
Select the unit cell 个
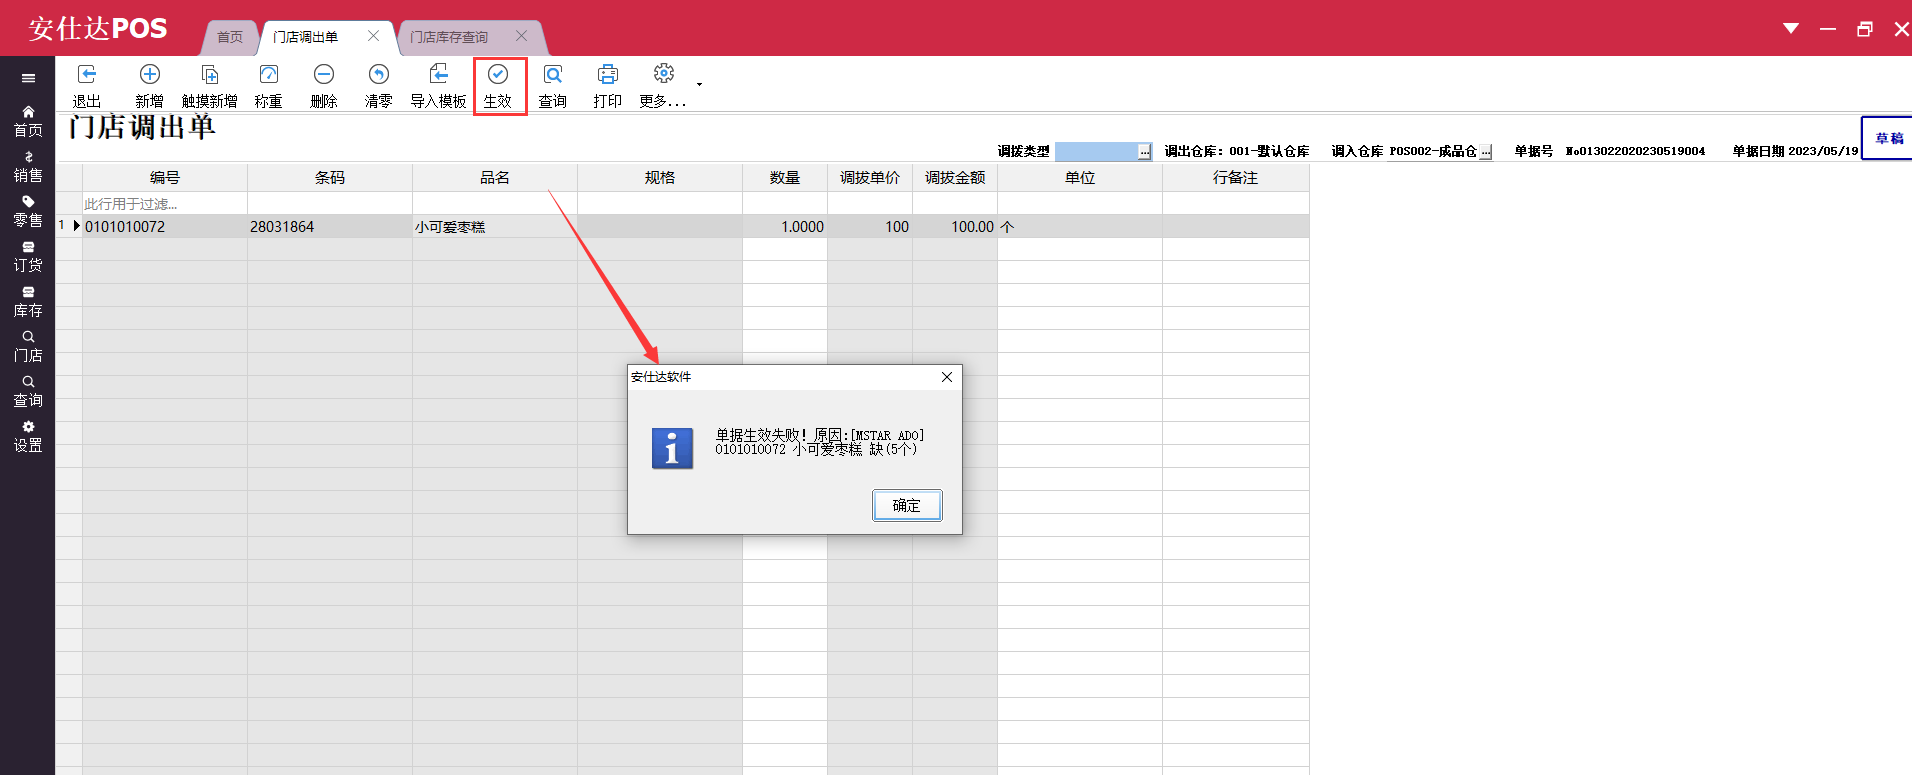(1080, 227)
